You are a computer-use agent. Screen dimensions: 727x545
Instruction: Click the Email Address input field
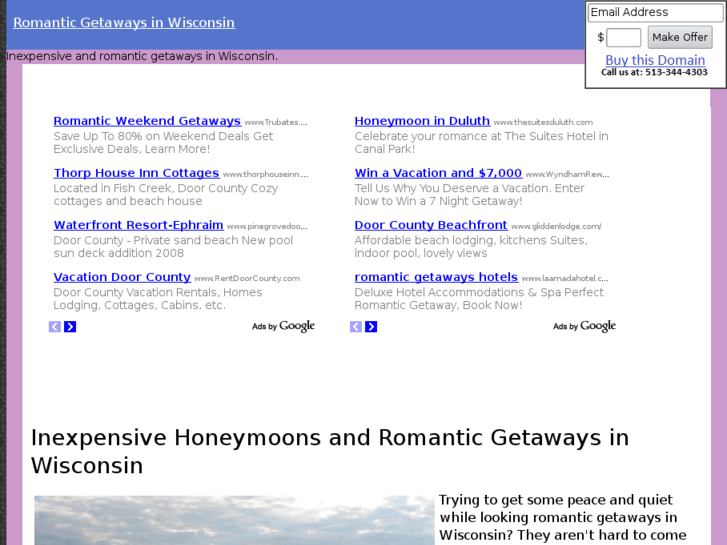pos(656,13)
